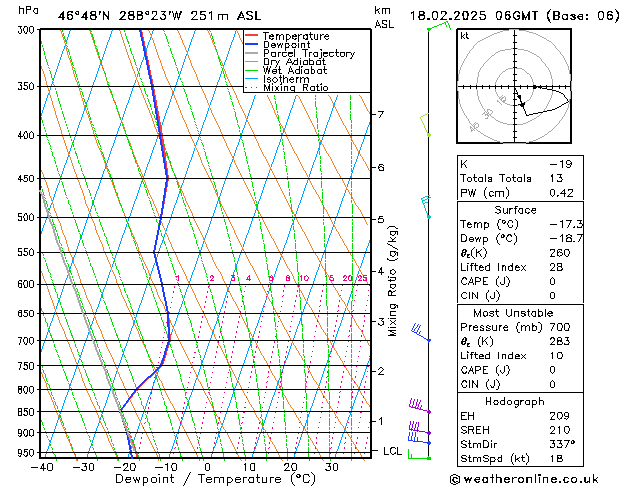Click the Dewpoint / Temperature (°C) axis title
629x486 pixels.
pyautogui.click(x=215, y=479)
